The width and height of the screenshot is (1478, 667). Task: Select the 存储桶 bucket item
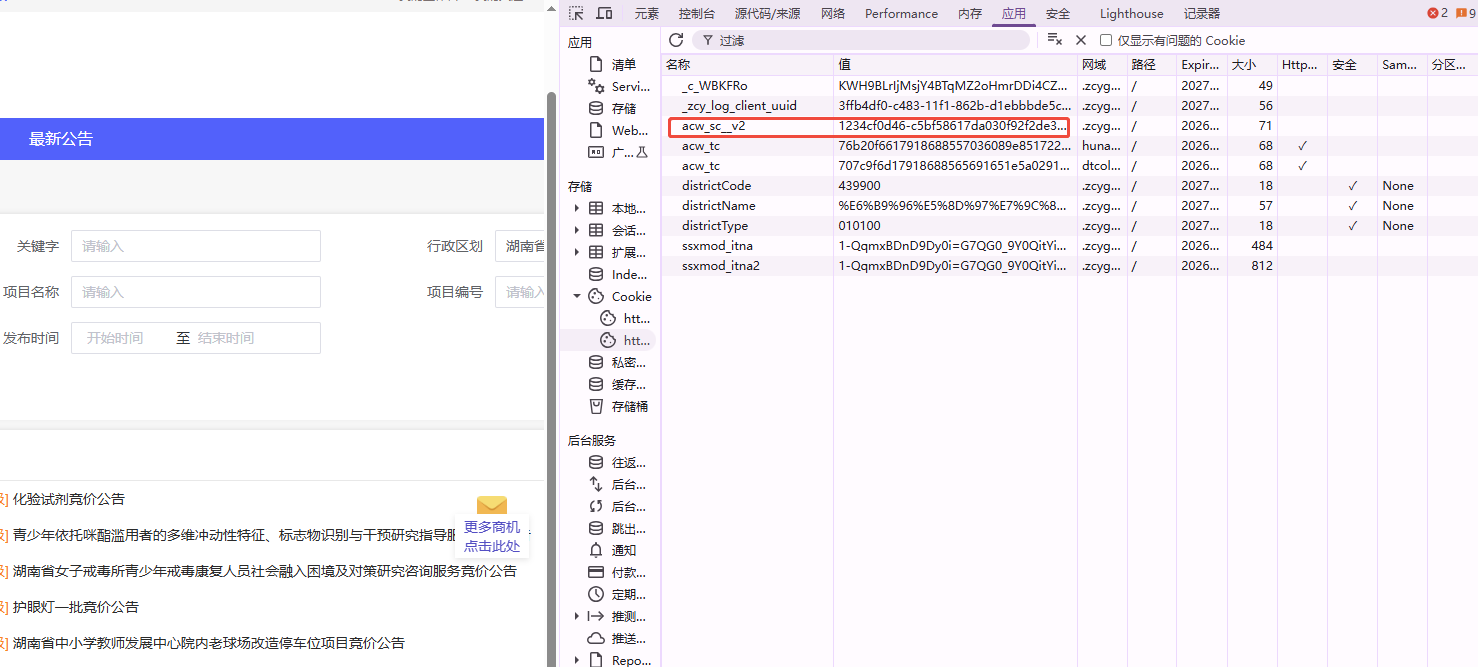(618, 406)
